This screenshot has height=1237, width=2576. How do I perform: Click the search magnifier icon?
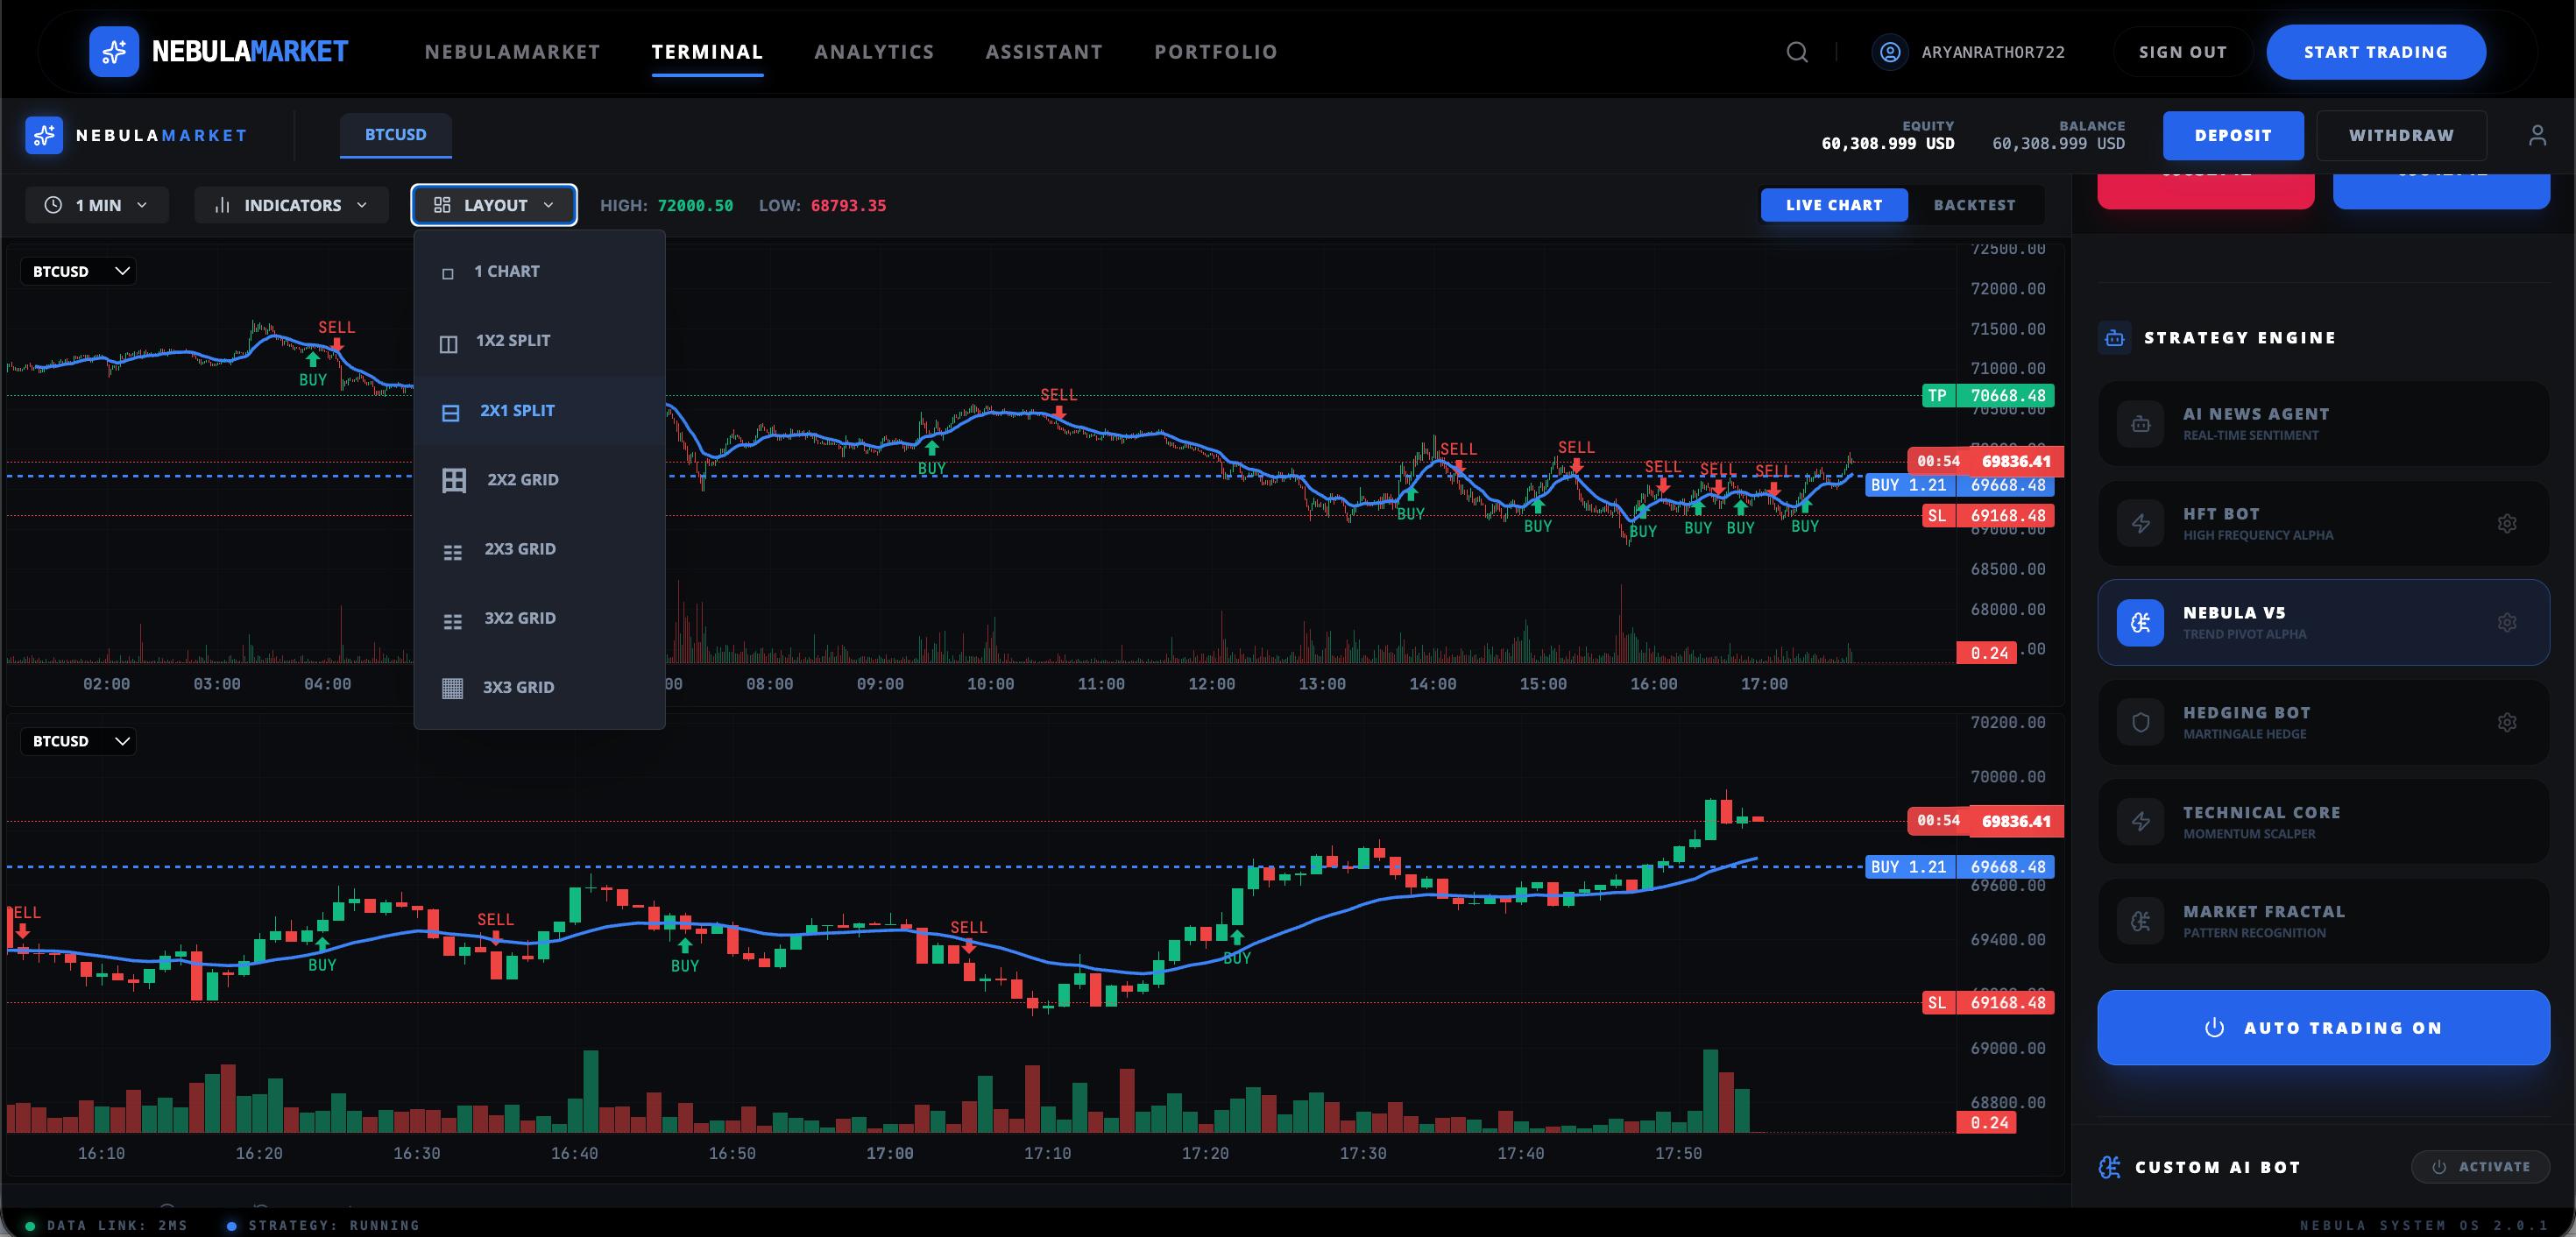coord(1797,52)
